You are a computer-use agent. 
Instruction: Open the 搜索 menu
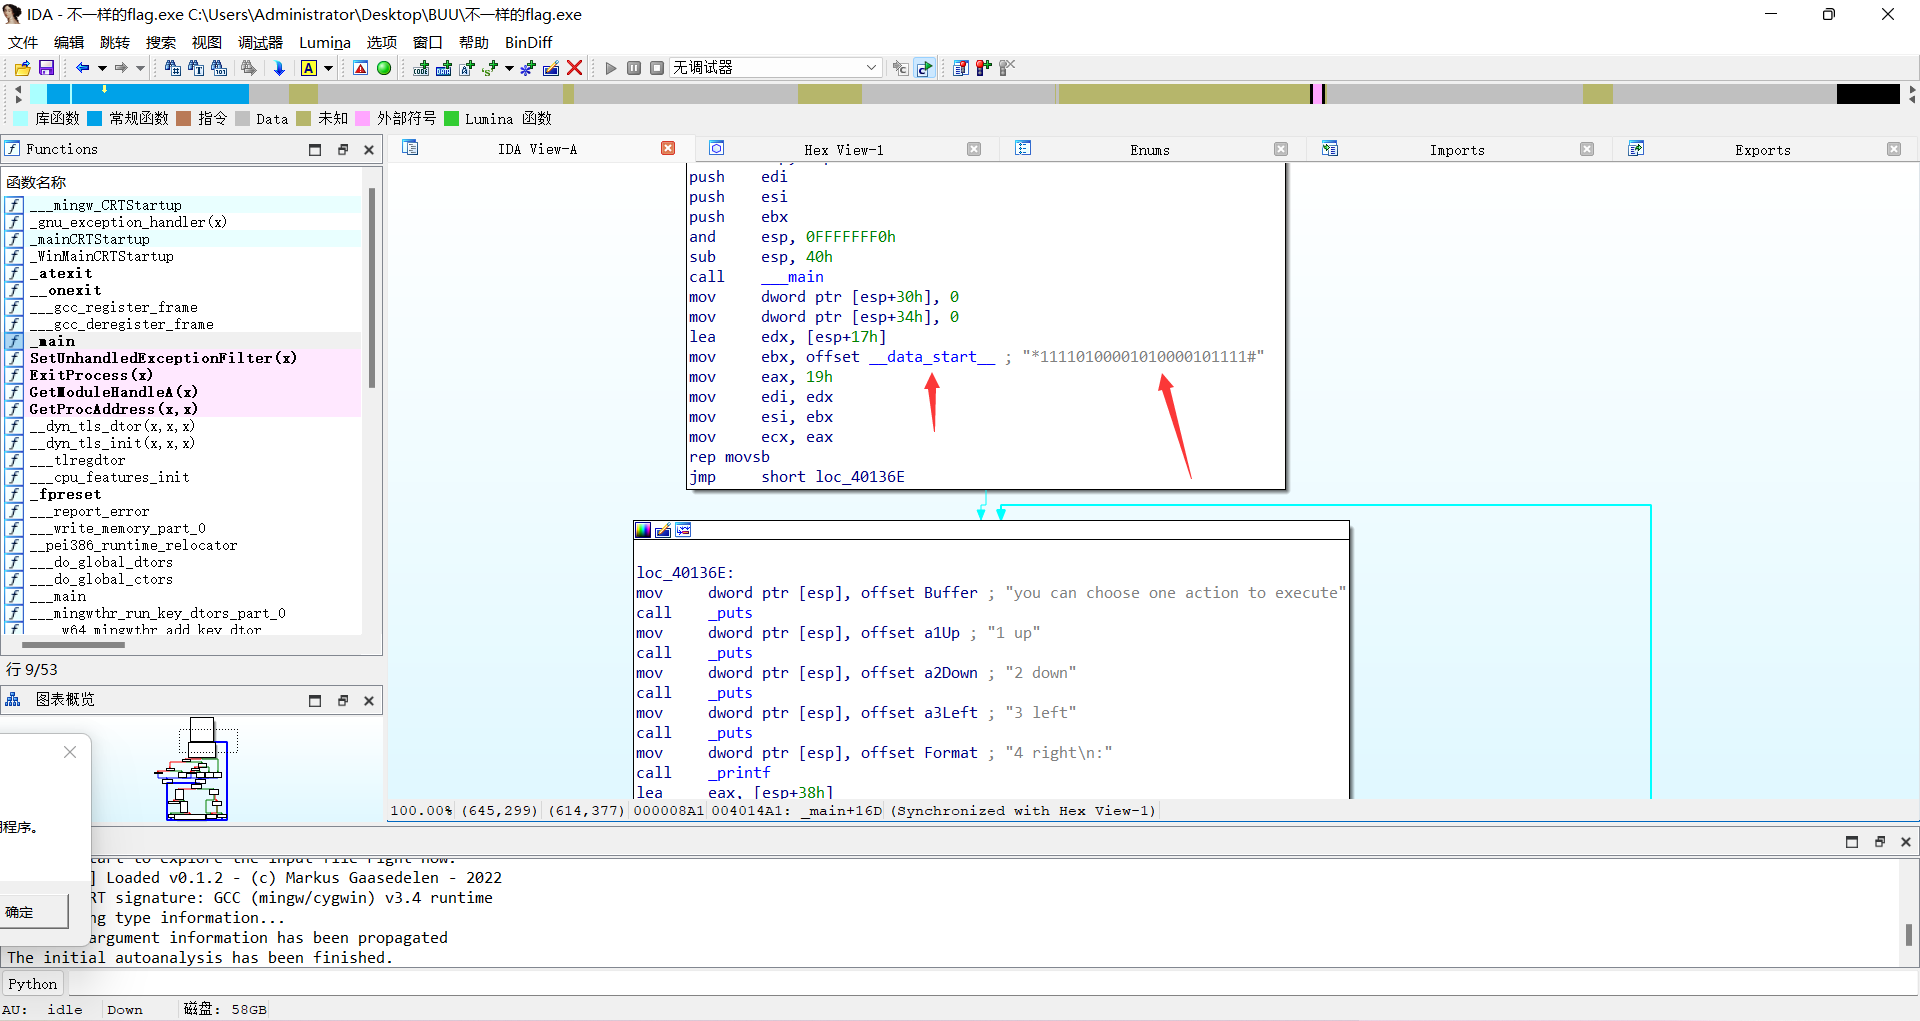tap(161, 42)
